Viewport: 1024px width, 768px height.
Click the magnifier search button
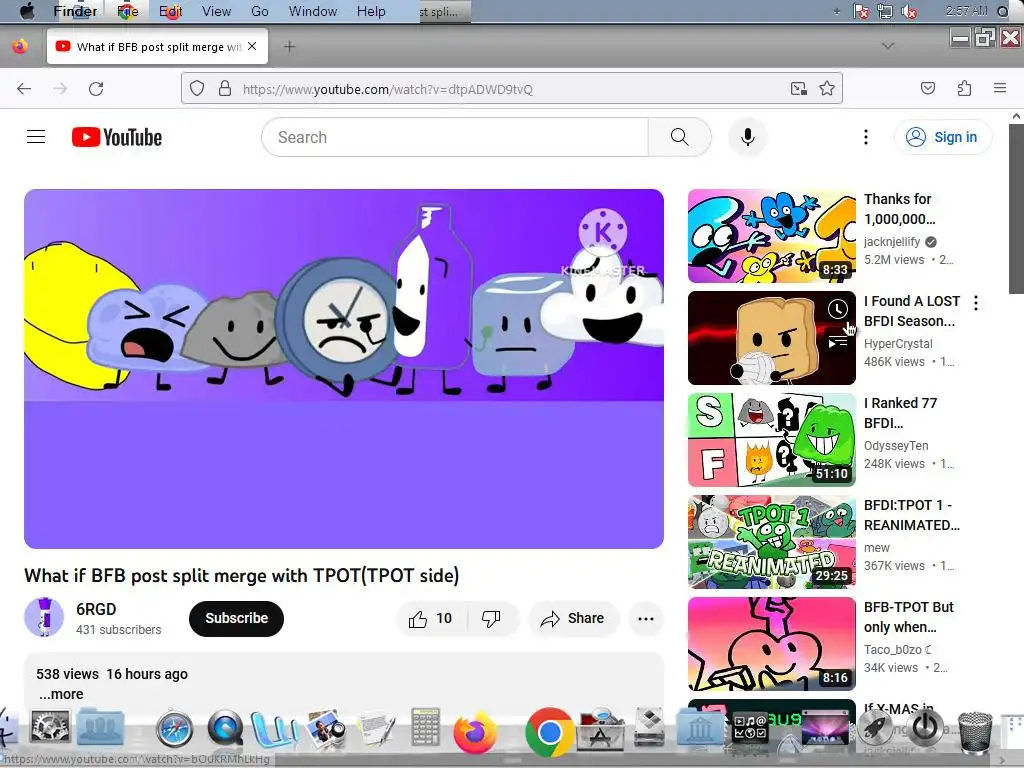click(679, 137)
